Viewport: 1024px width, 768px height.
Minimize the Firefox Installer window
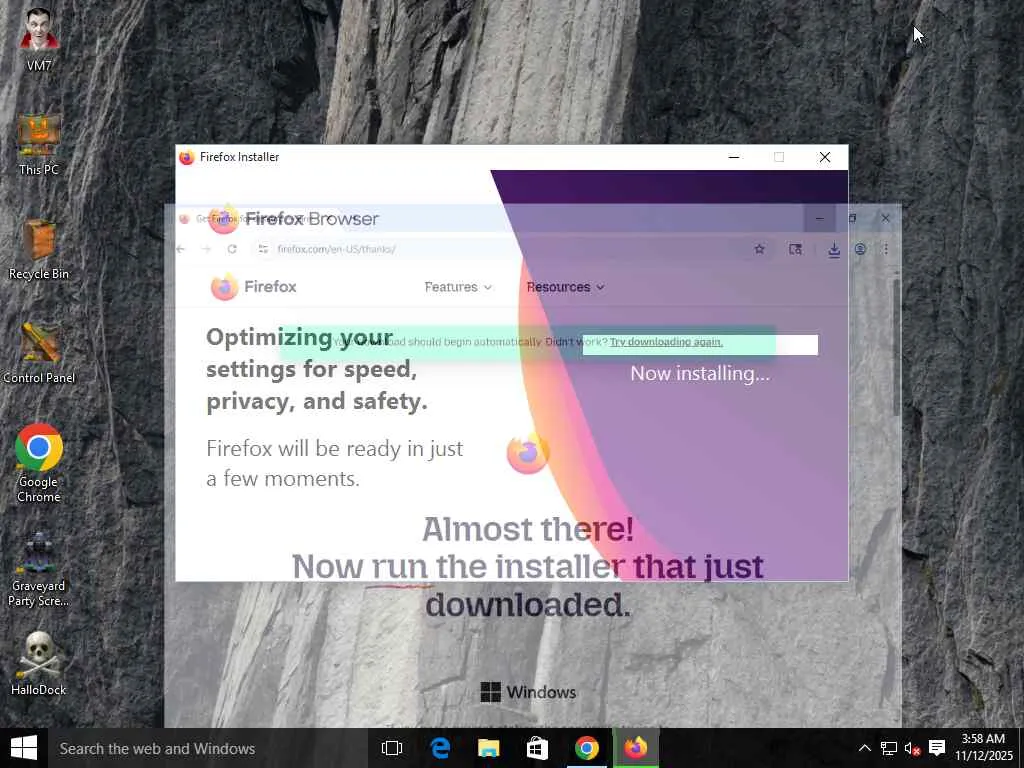pos(734,157)
